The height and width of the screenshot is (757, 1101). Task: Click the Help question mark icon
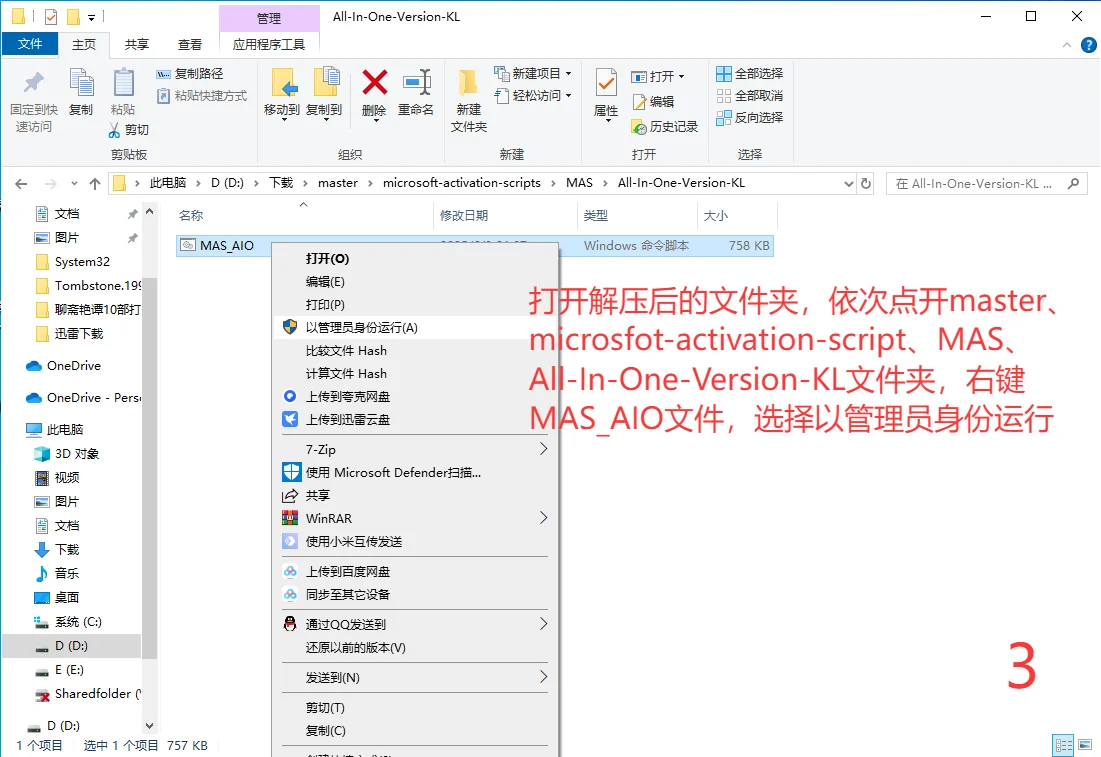click(x=1088, y=45)
